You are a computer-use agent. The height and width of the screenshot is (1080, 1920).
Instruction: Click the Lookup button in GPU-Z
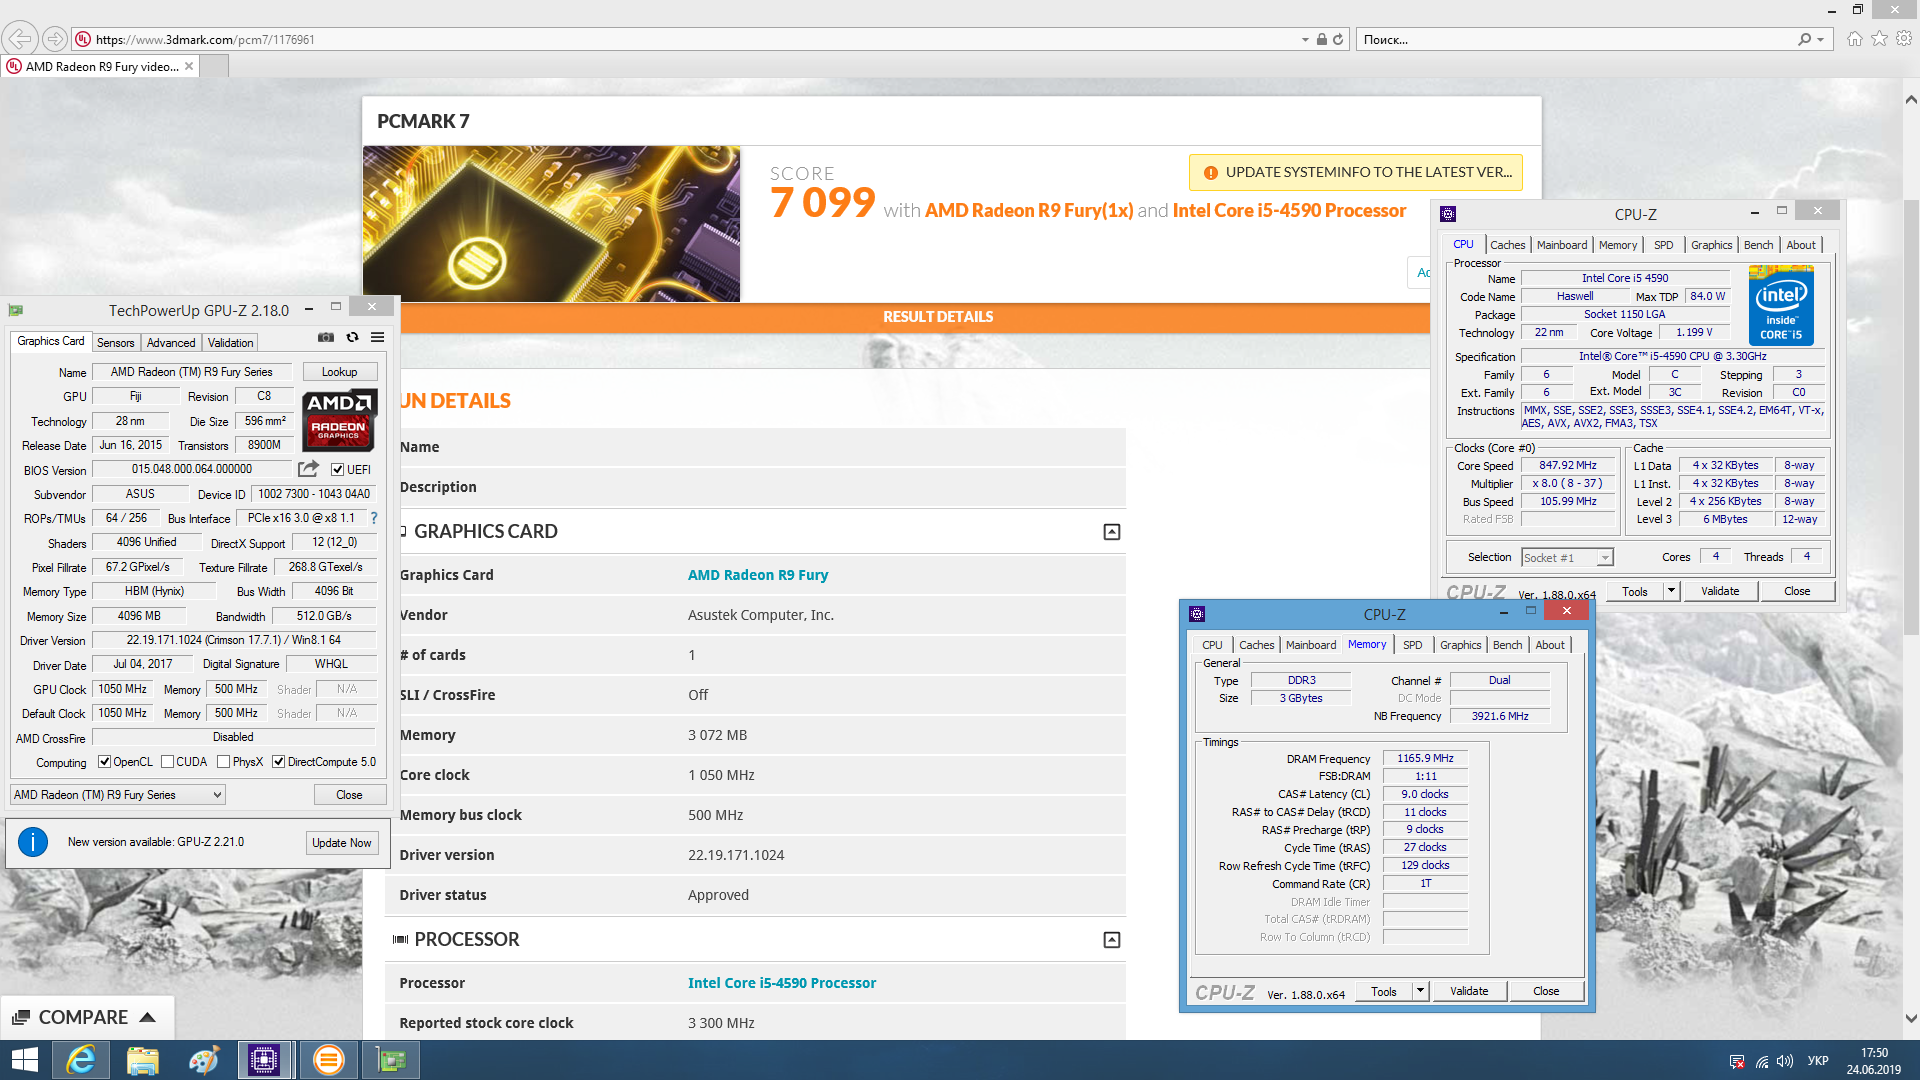tap(339, 372)
